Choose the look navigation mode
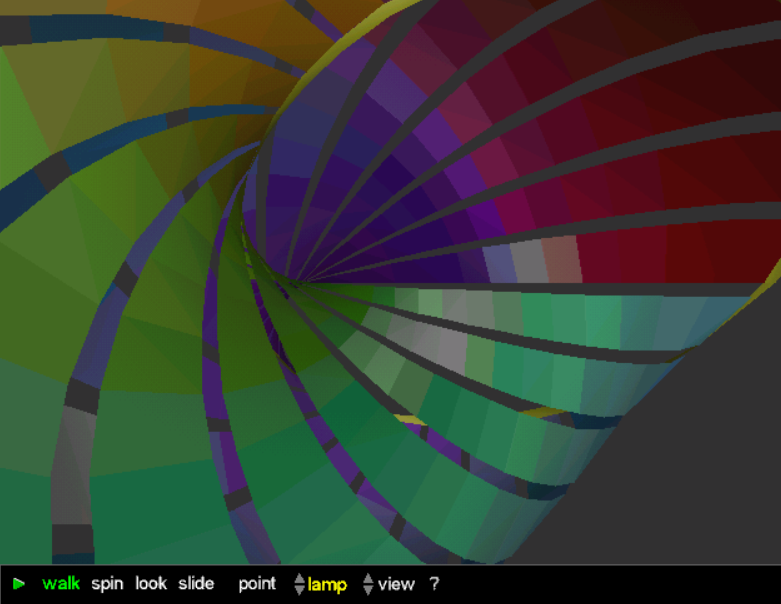The height and width of the screenshot is (604, 781). coord(151,584)
